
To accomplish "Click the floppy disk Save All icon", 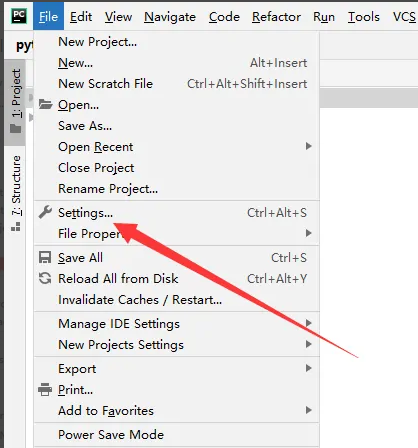I will coord(45,257).
